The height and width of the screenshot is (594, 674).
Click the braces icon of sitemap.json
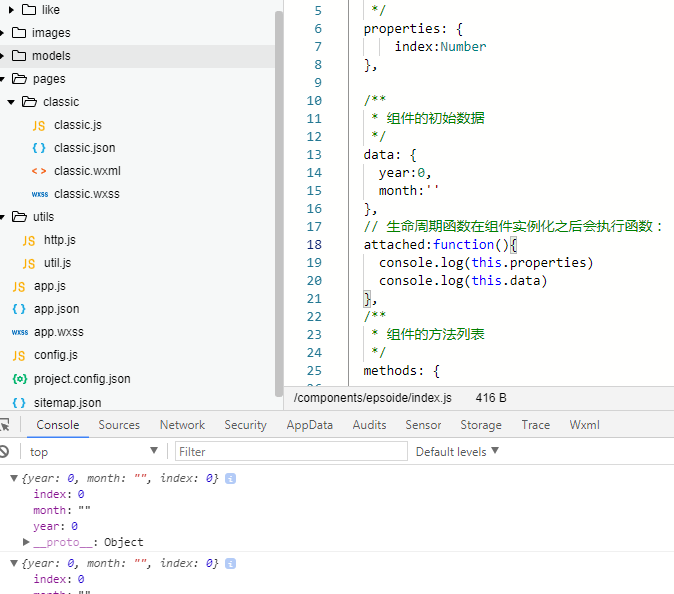(x=19, y=403)
